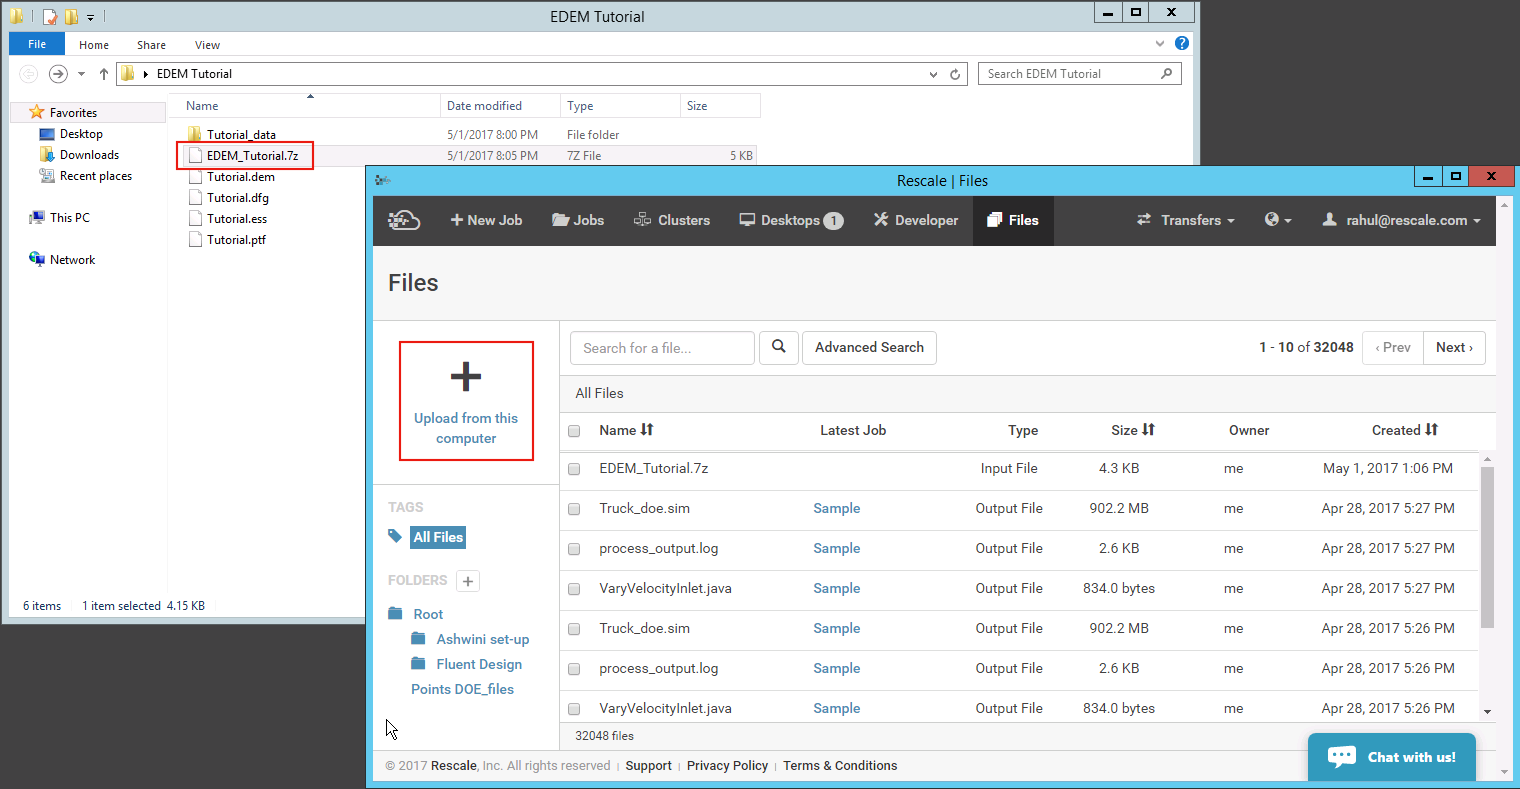Image resolution: width=1520 pixels, height=789 pixels.
Task: Expand the Explorer address bar history dropdown
Action: (x=933, y=74)
